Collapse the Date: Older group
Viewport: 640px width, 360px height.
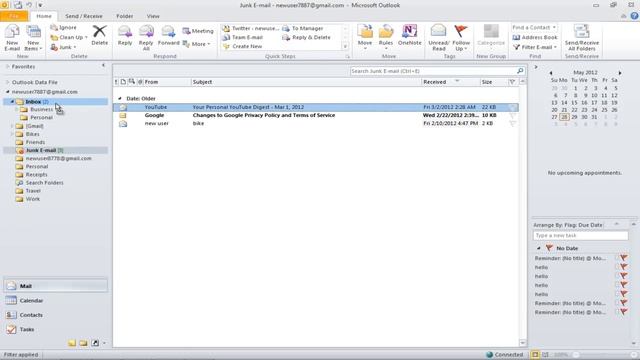tap(120, 98)
